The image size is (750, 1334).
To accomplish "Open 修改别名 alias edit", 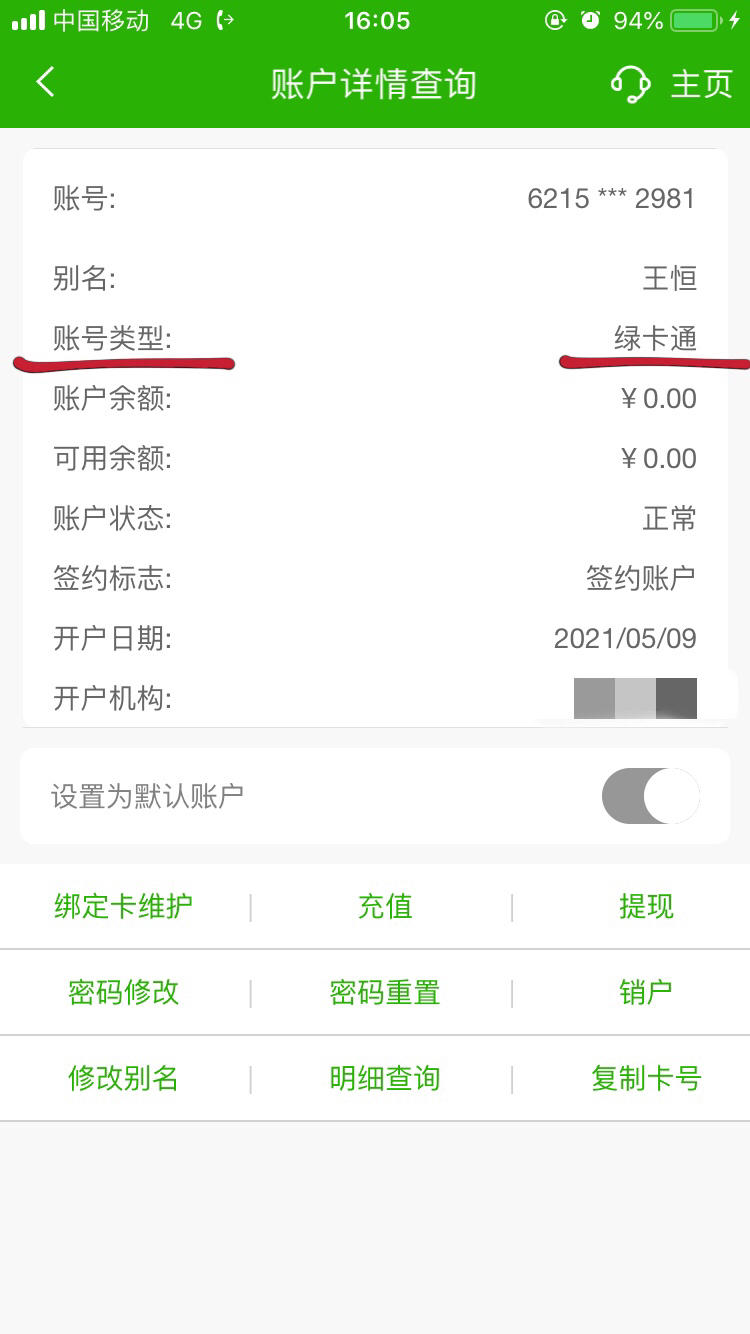I will 124,1078.
